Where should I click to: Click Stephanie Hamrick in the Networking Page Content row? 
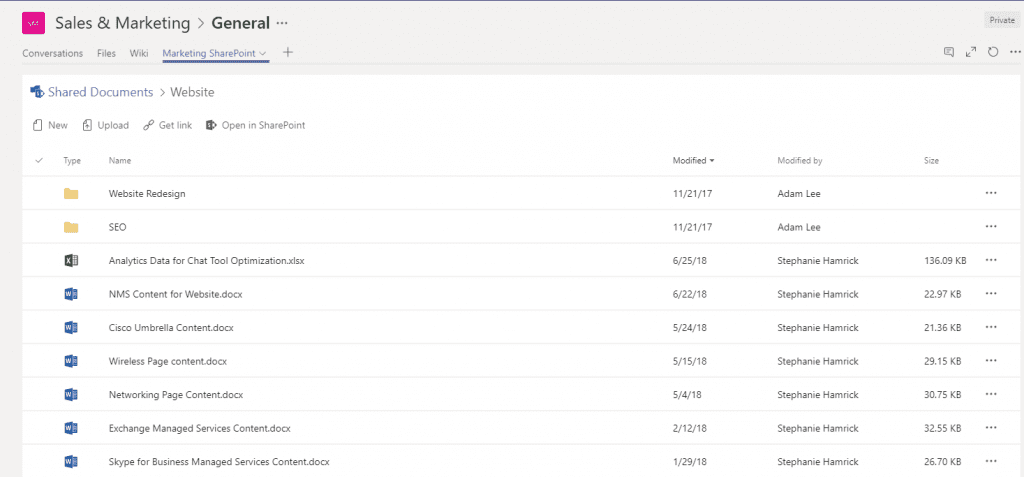coord(818,395)
